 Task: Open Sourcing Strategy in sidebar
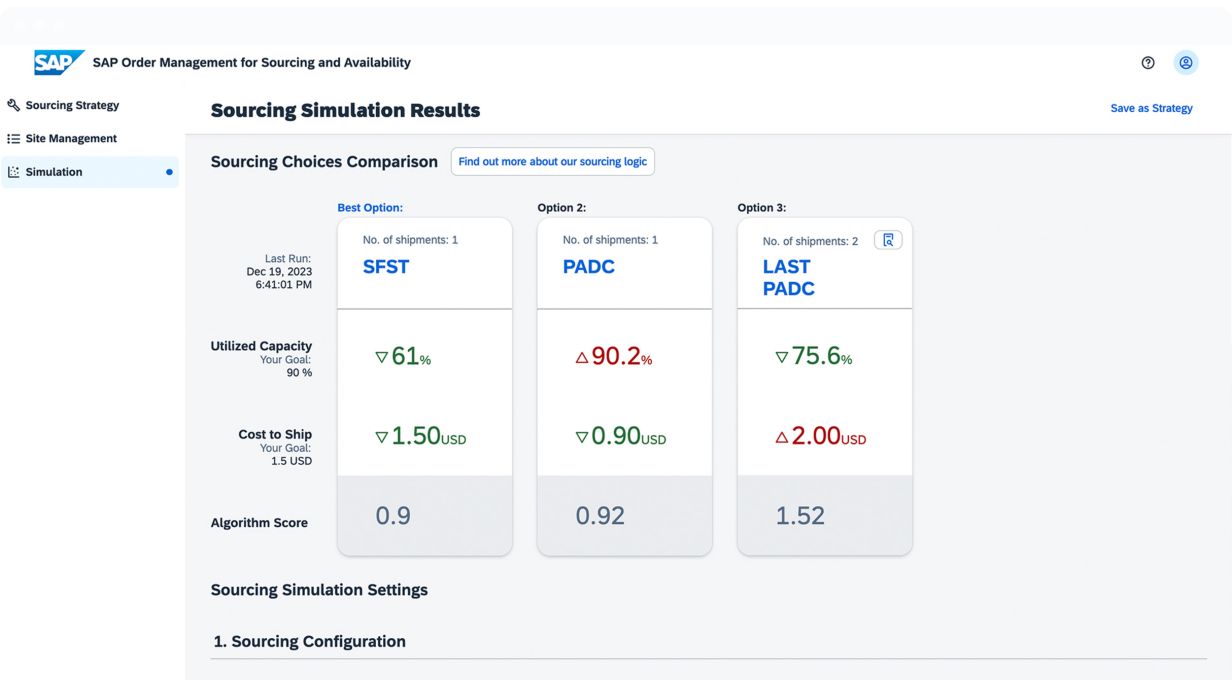72,105
